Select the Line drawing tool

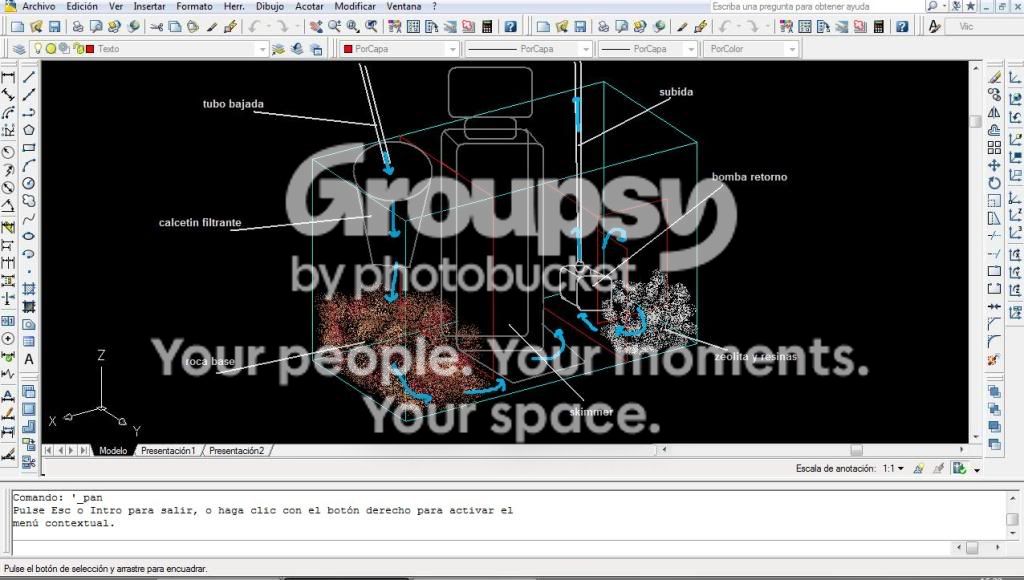(x=29, y=77)
